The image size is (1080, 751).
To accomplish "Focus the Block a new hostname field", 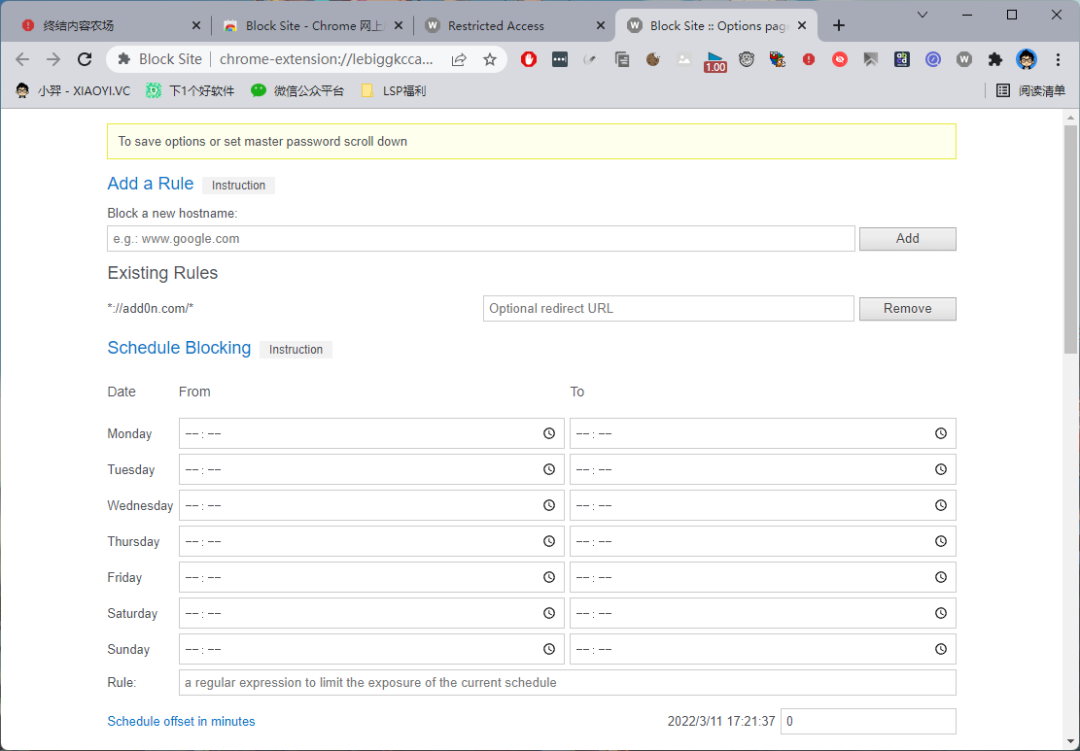I will [x=481, y=239].
